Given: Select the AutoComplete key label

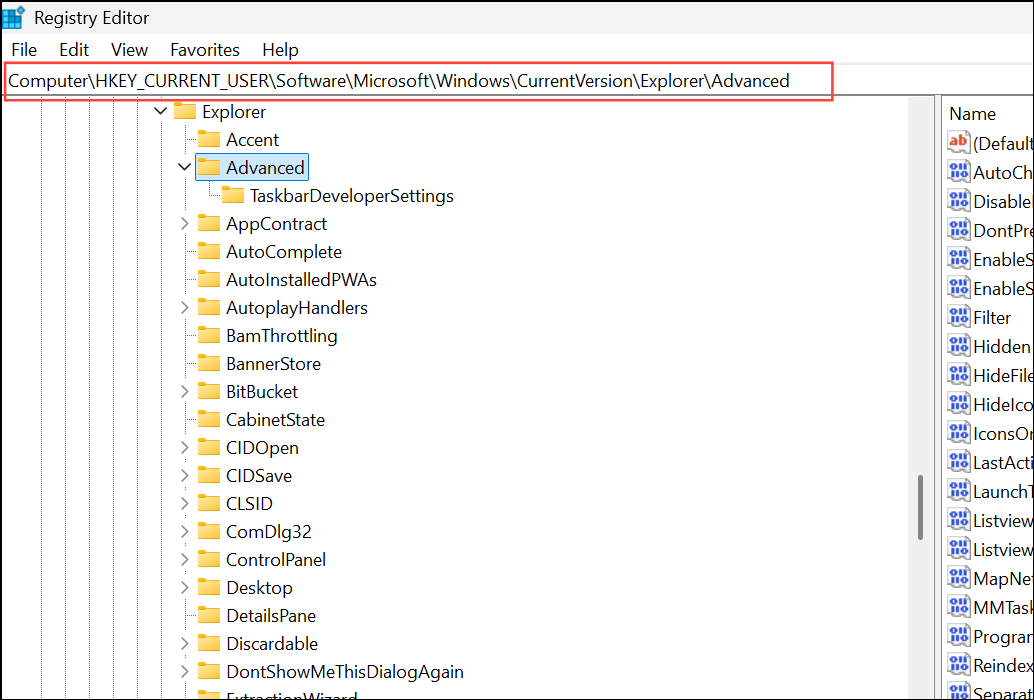Looking at the screenshot, I should click(x=284, y=252).
